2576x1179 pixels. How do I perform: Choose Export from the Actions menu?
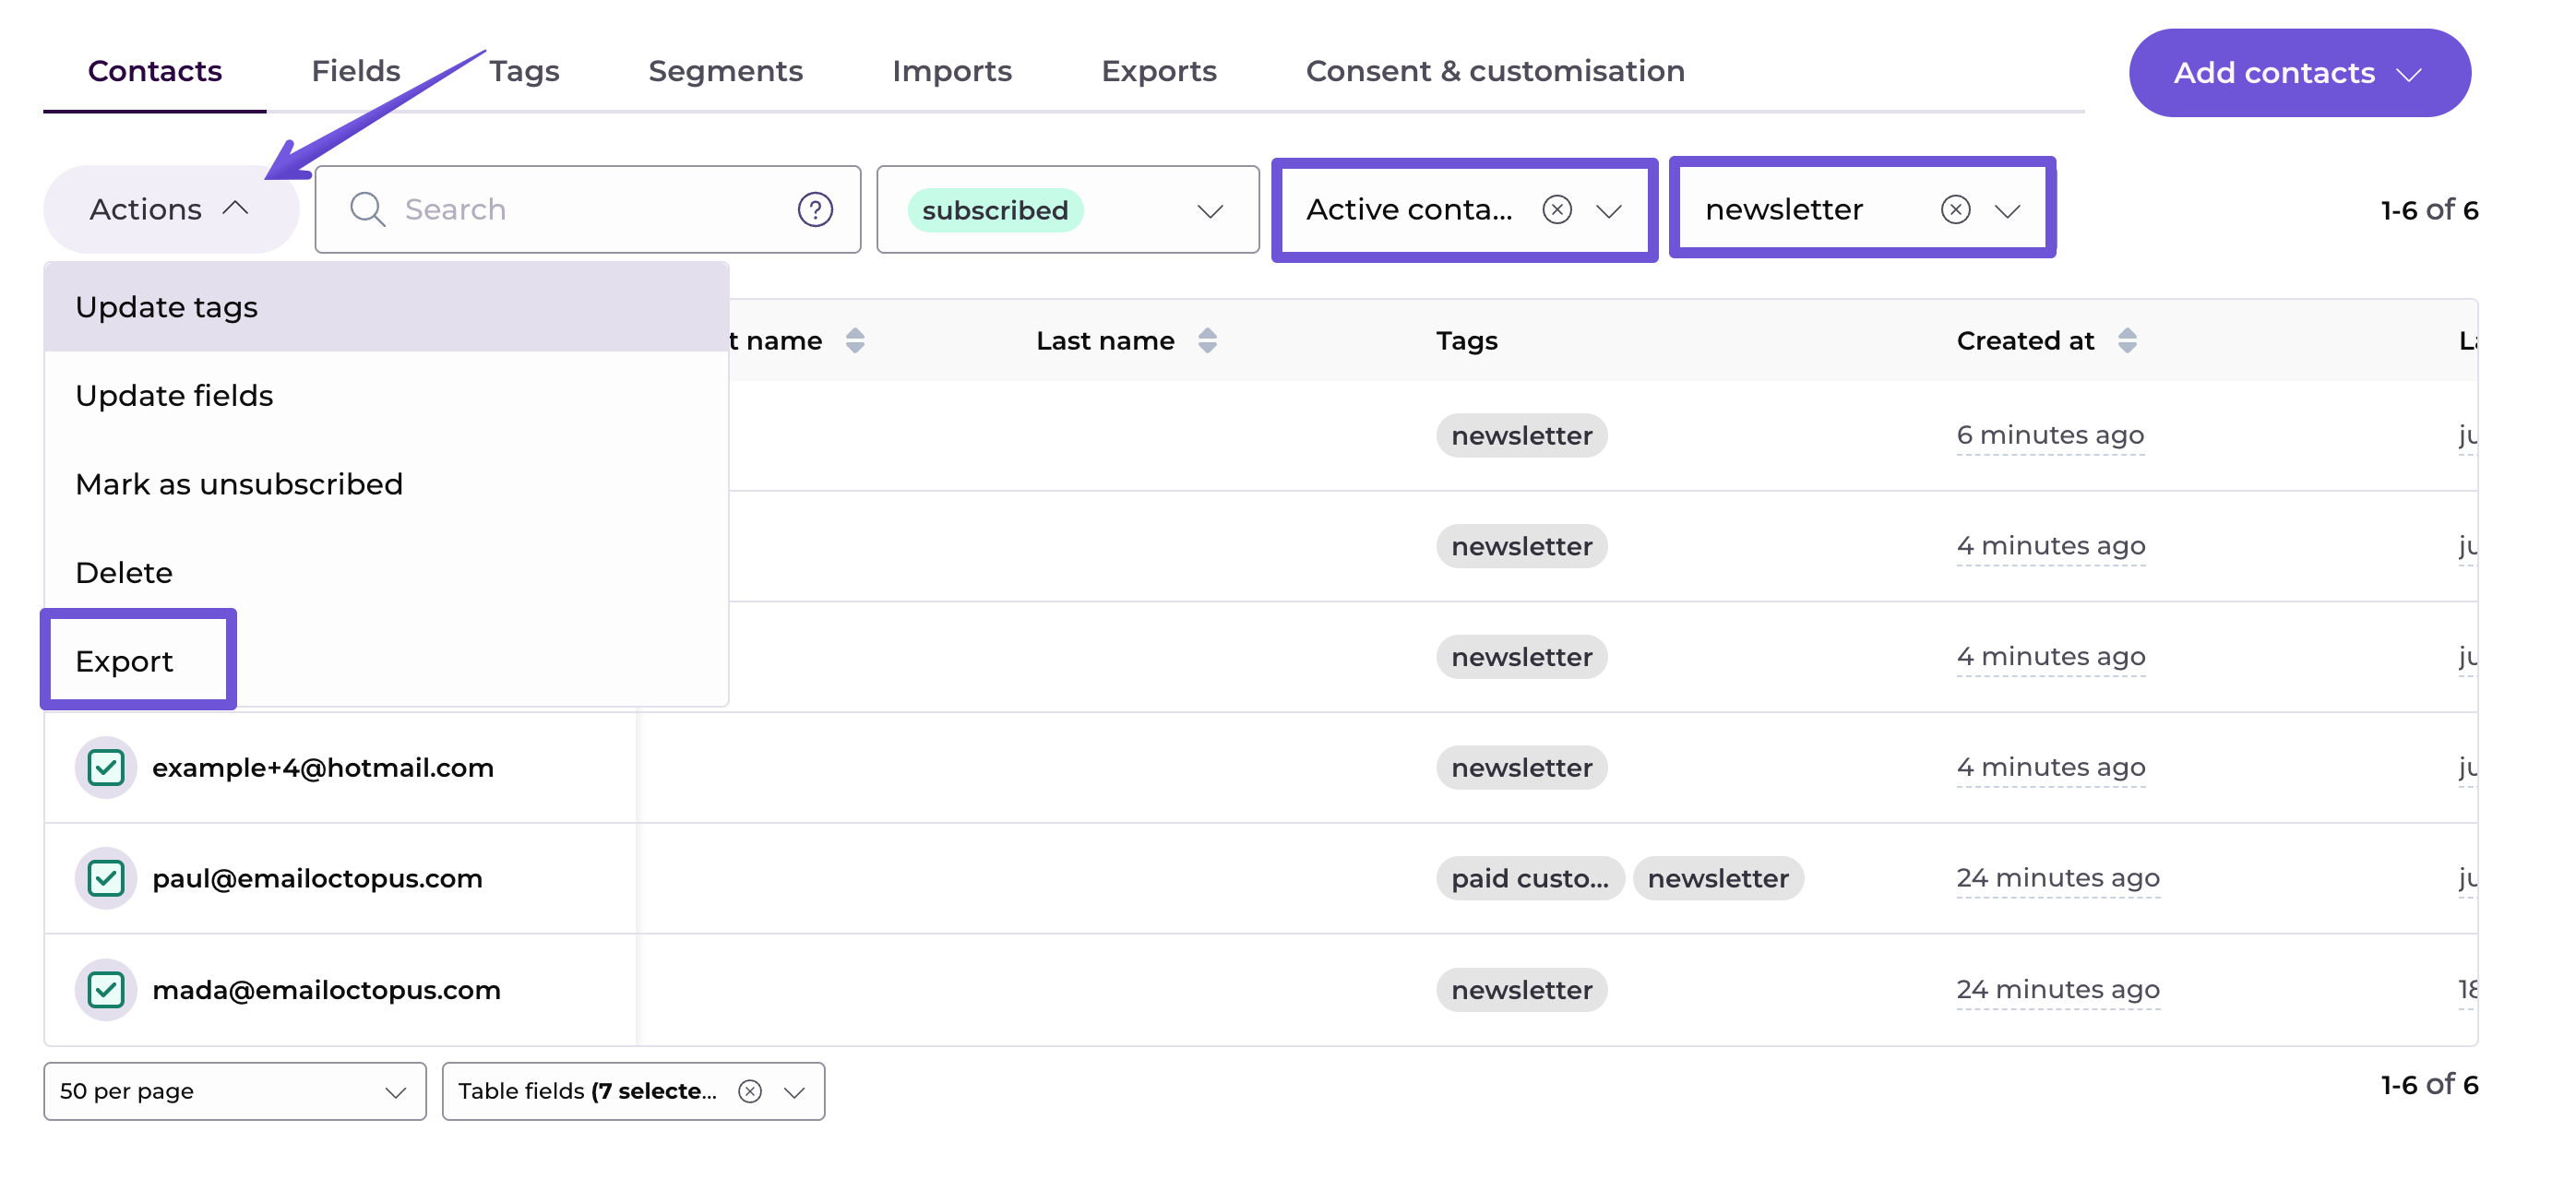point(125,661)
